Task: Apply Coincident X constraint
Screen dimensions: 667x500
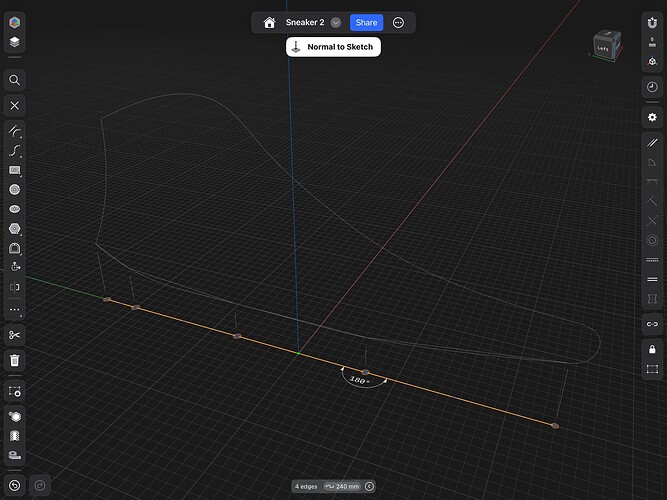Action: click(652, 221)
